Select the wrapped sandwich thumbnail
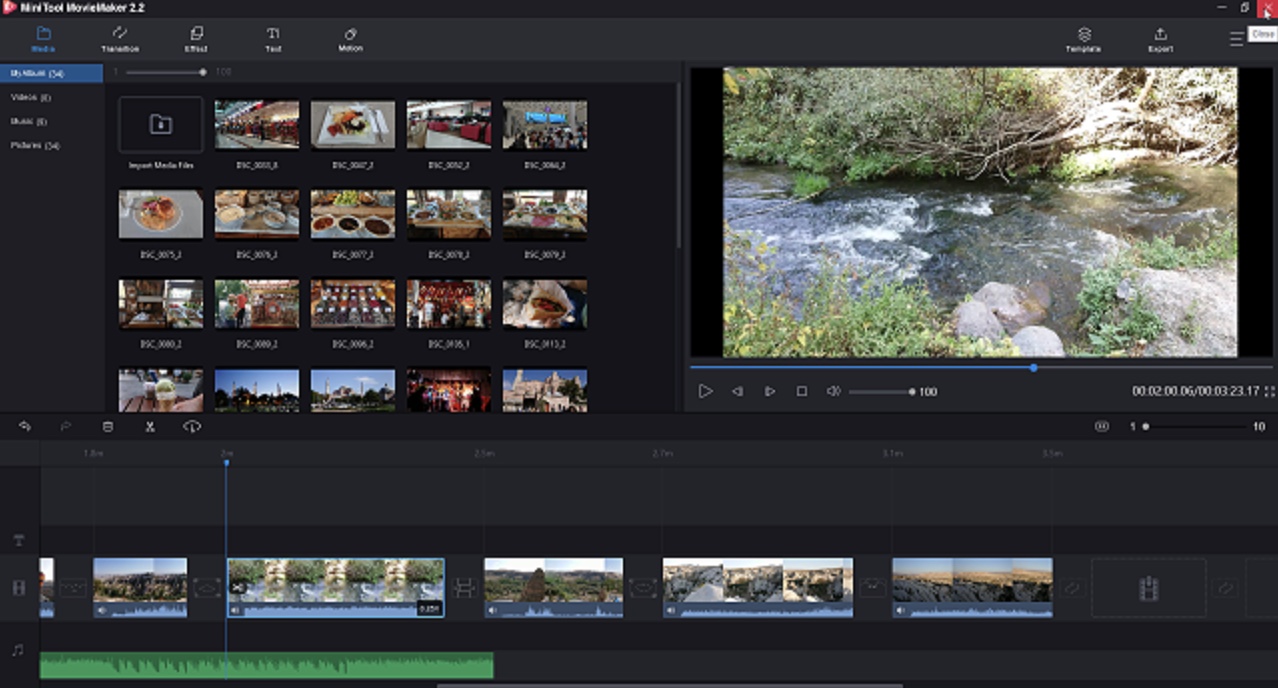The image size is (1278, 688). pos(544,304)
